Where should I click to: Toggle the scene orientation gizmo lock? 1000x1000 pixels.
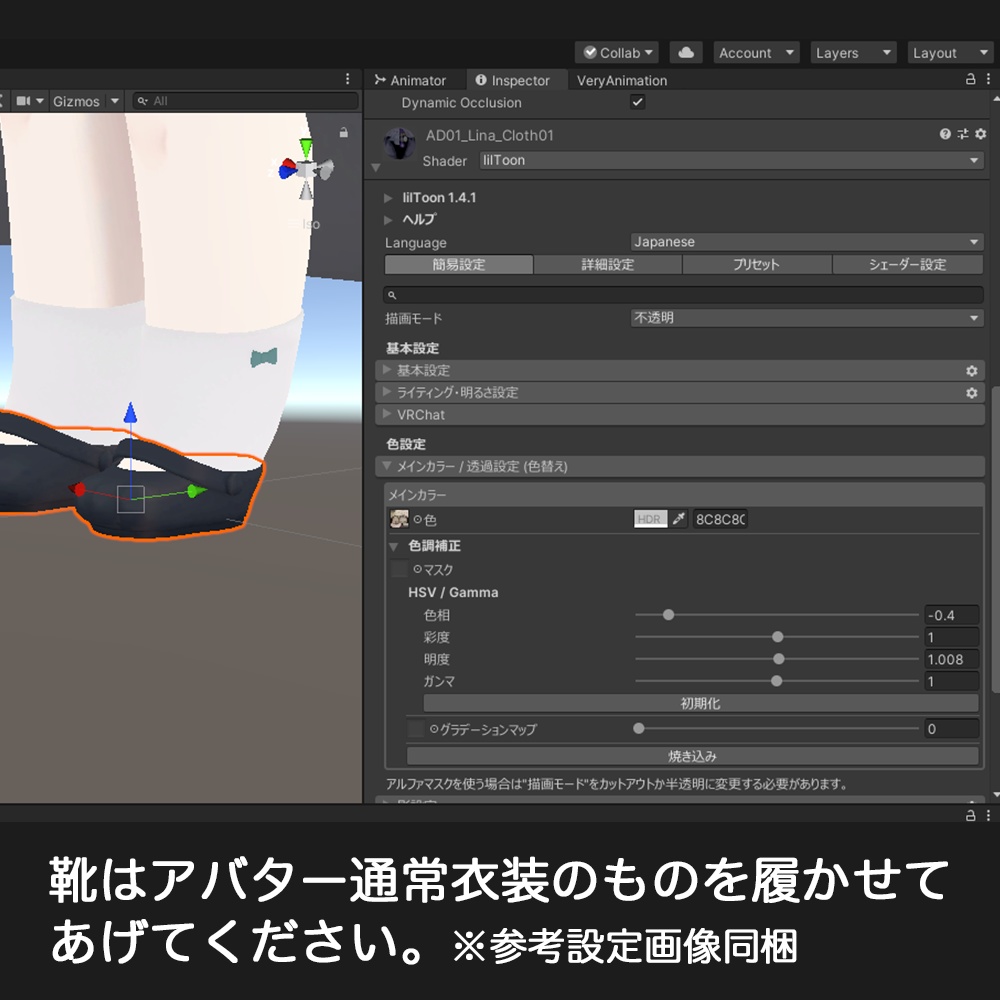[x=344, y=133]
